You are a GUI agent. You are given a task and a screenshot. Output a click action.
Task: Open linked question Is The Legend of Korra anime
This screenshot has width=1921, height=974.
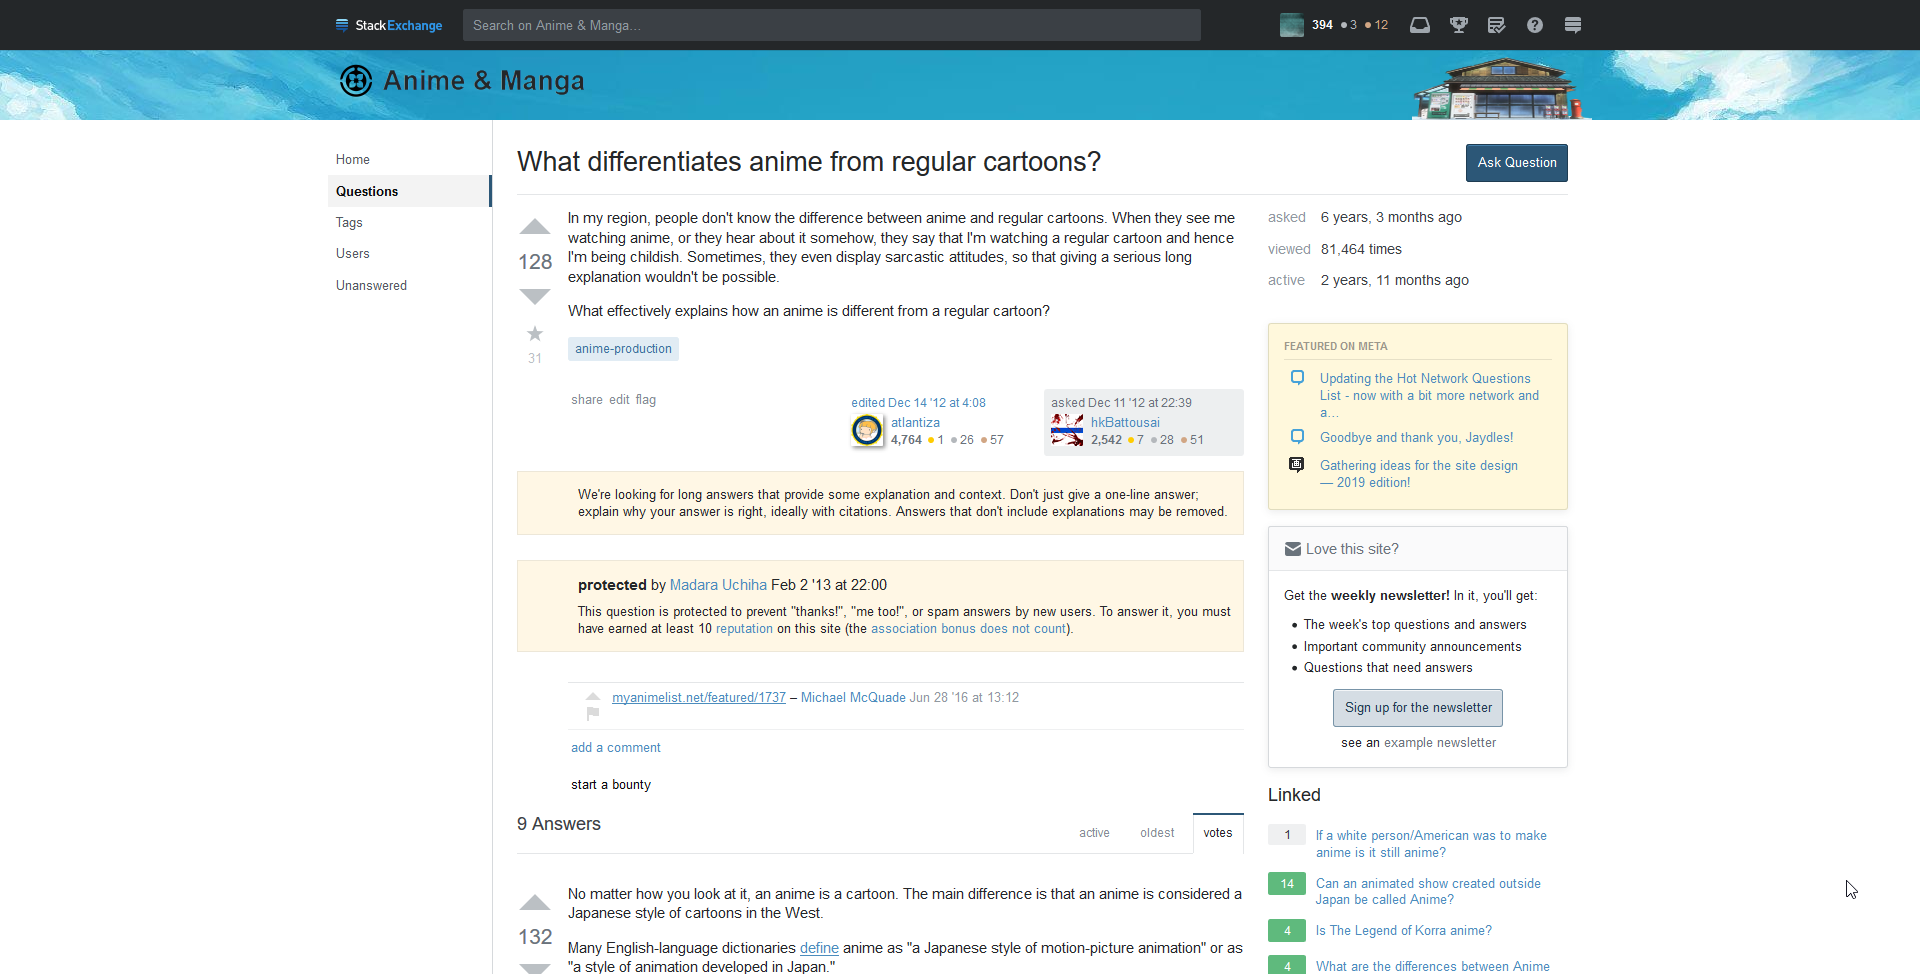pyautogui.click(x=1404, y=931)
